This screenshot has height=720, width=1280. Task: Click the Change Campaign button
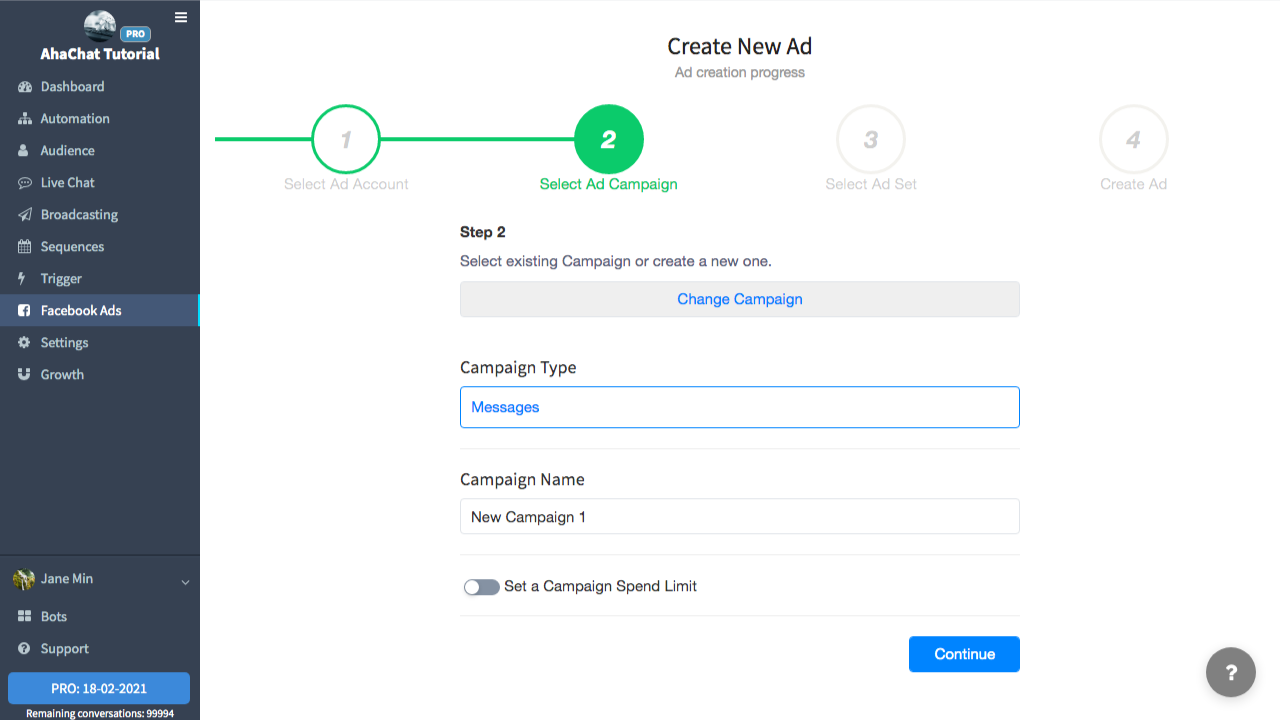coord(739,299)
